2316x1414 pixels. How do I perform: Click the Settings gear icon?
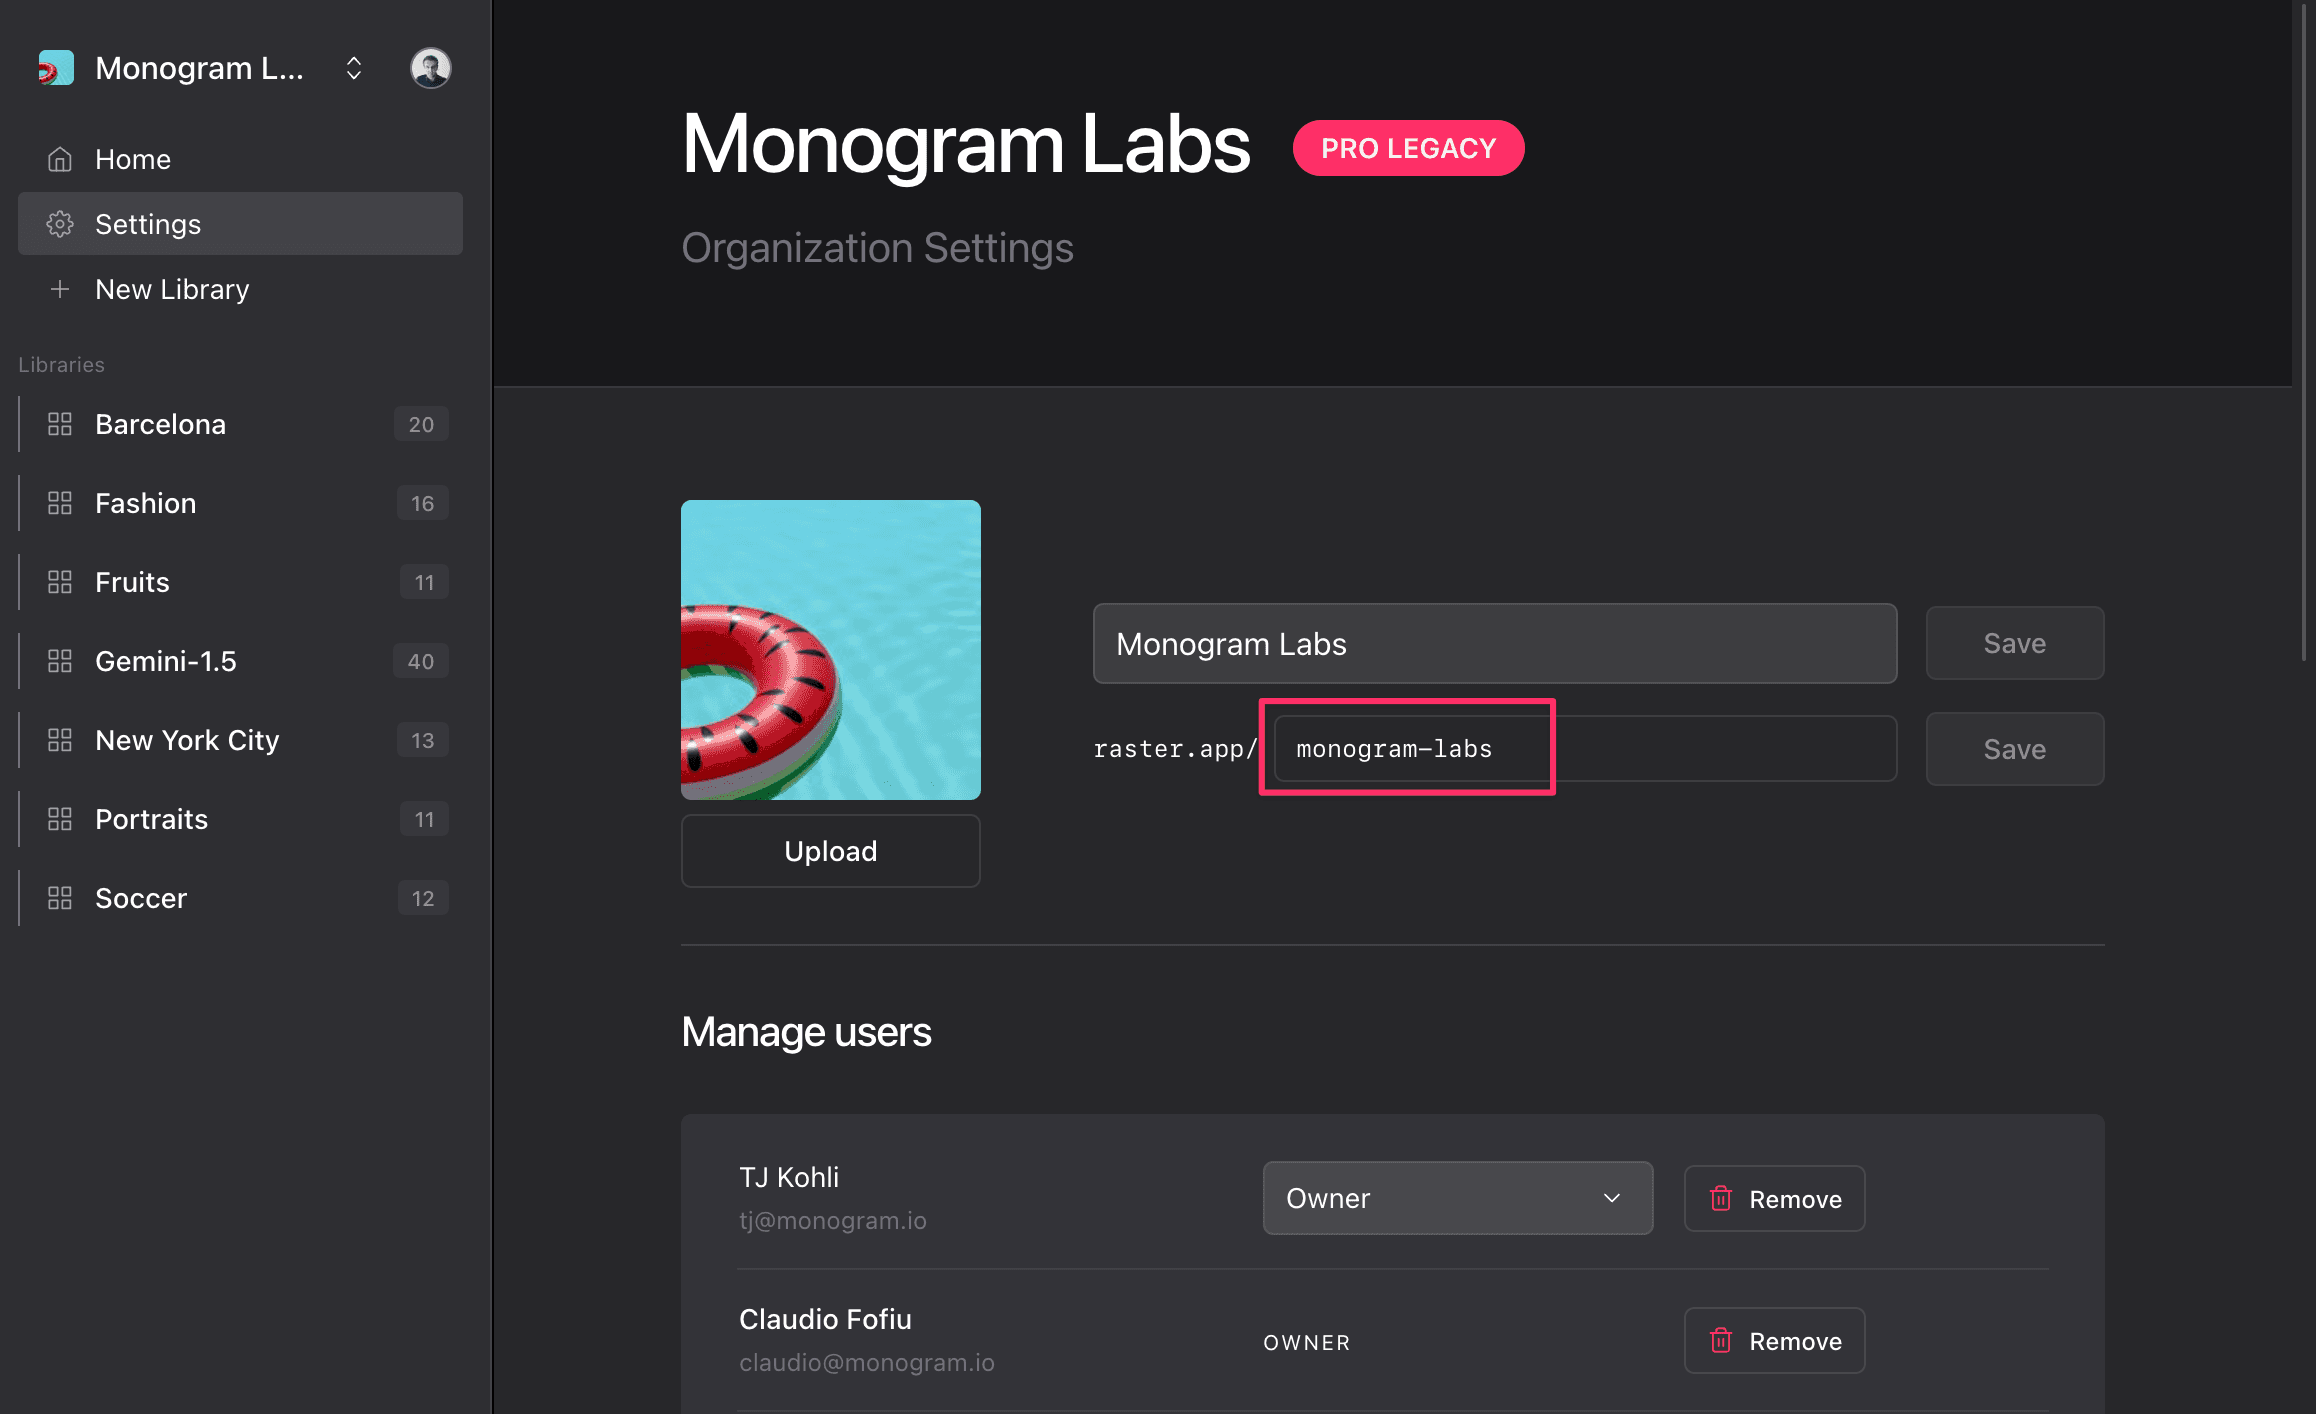coord(60,224)
